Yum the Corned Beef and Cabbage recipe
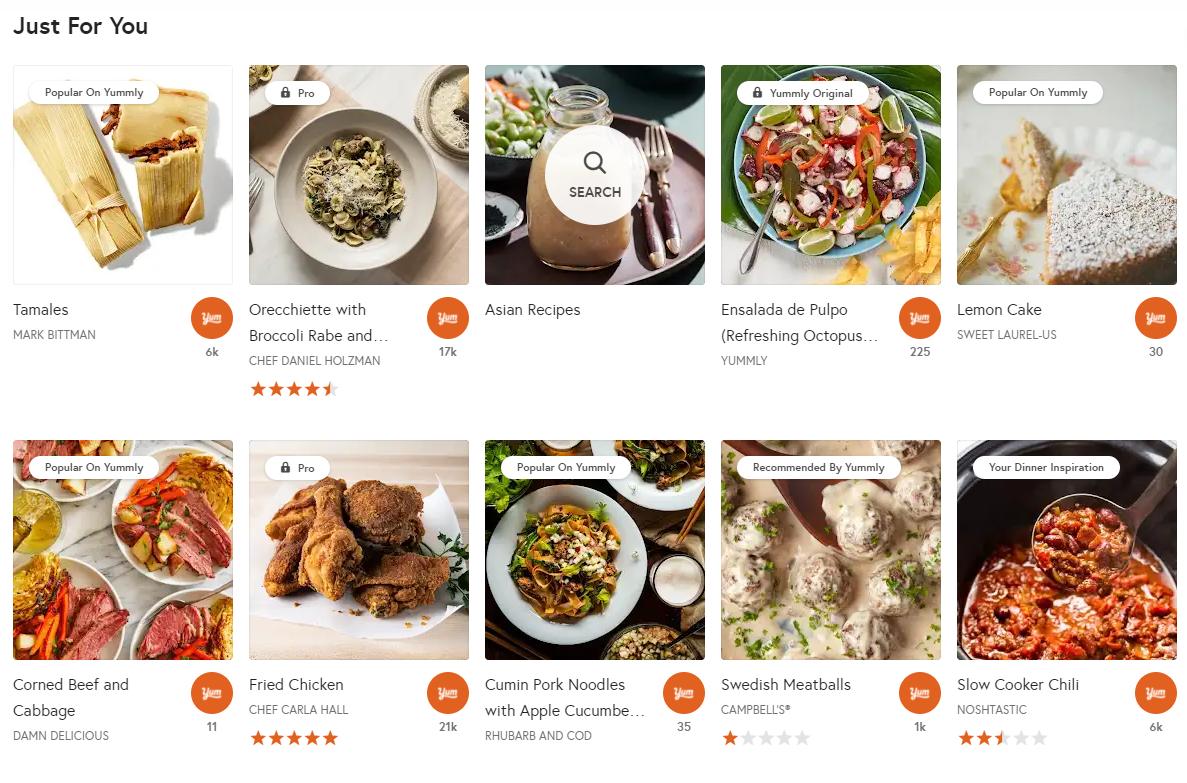The image size is (1187, 783). point(211,693)
